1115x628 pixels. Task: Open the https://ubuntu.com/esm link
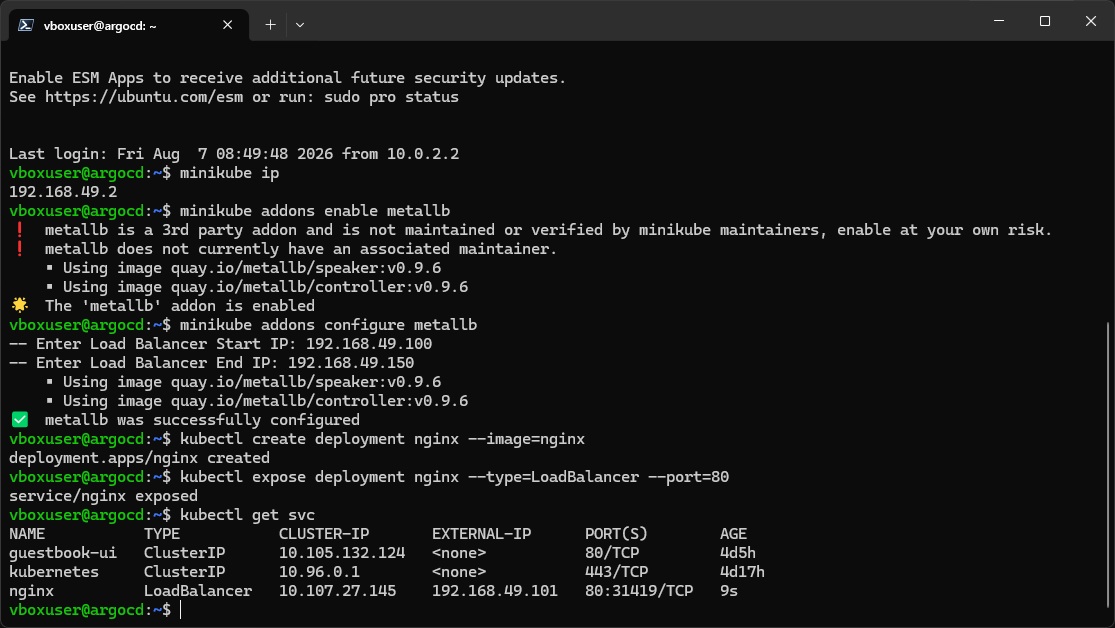point(144,97)
